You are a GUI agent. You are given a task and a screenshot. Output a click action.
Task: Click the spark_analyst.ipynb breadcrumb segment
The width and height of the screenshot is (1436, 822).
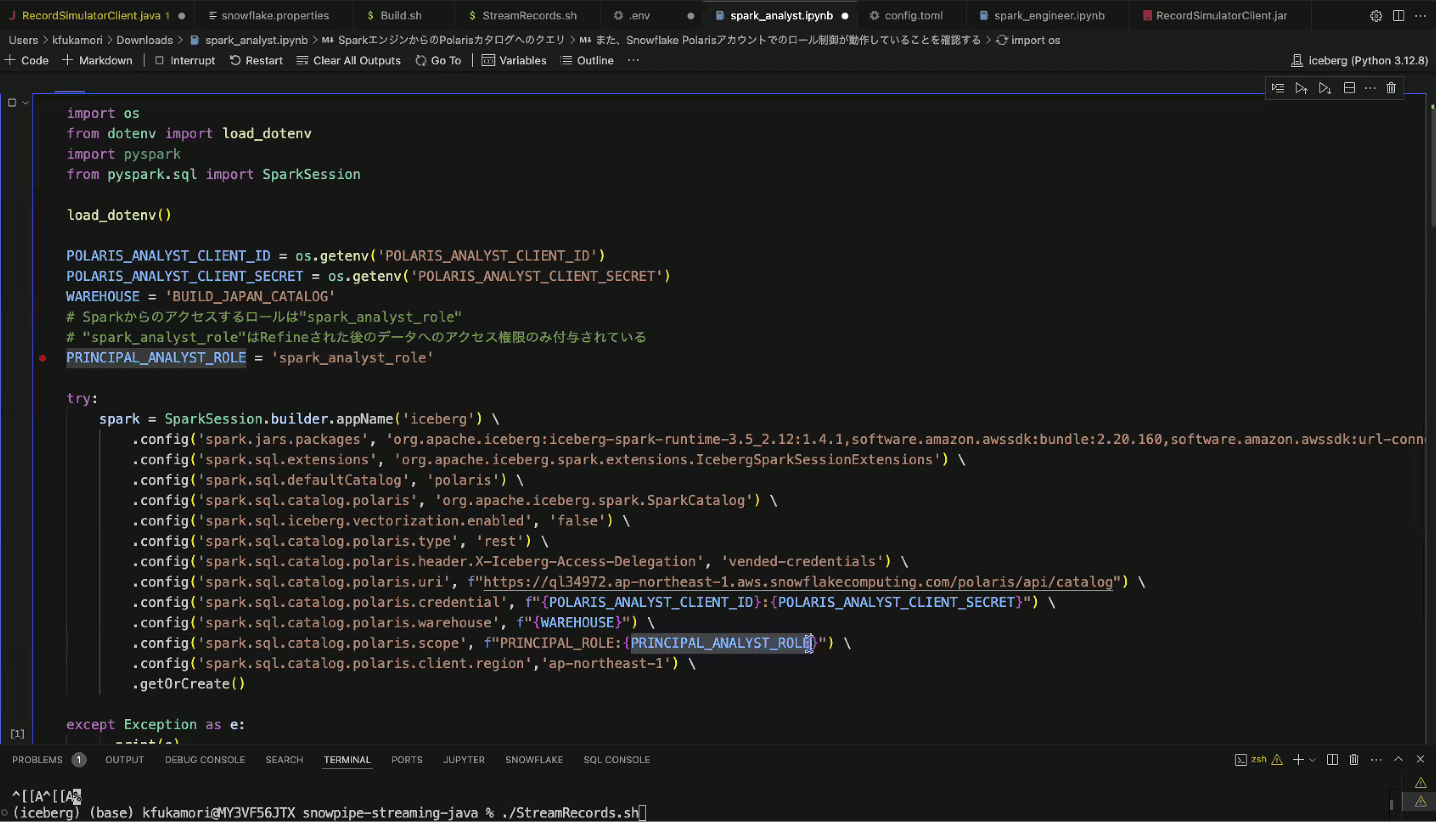pyautogui.click(x=248, y=40)
